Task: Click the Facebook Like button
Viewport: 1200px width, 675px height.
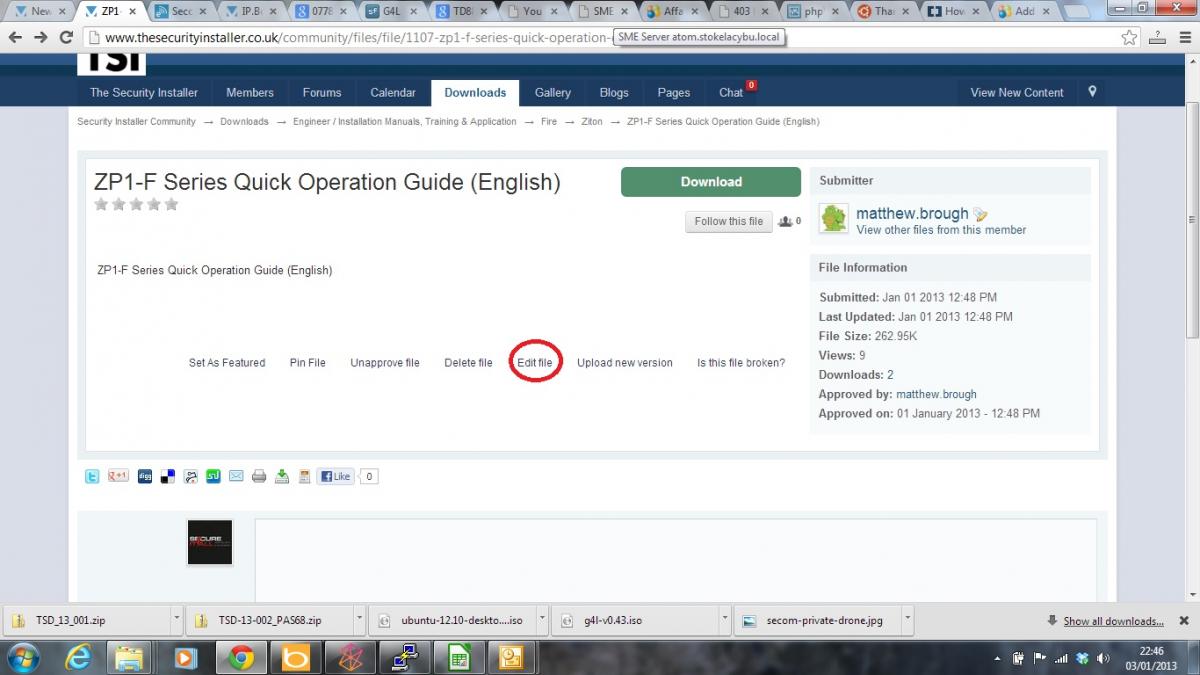Action: click(x=335, y=477)
